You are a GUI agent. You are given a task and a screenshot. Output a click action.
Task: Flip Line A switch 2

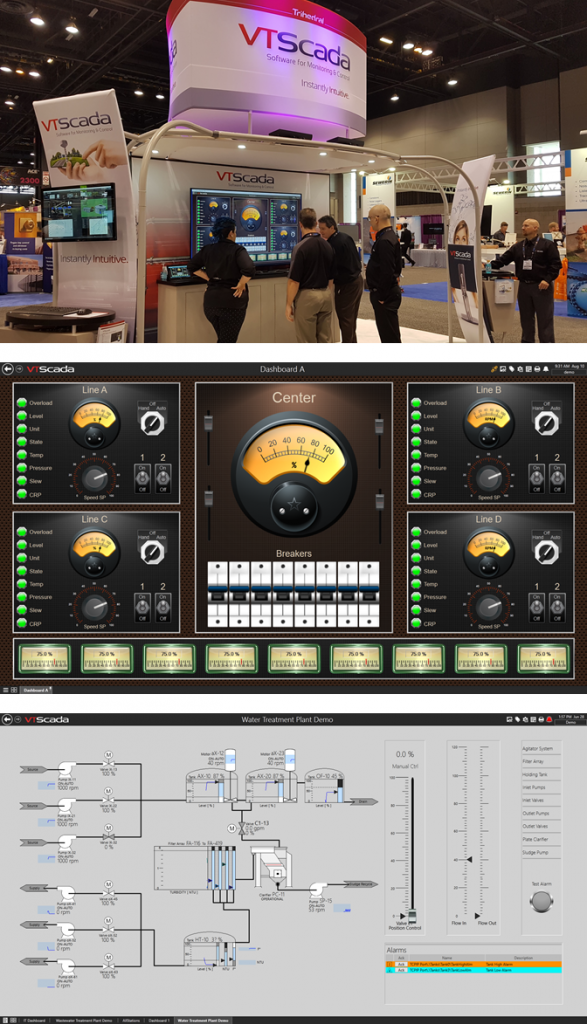pos(163,479)
